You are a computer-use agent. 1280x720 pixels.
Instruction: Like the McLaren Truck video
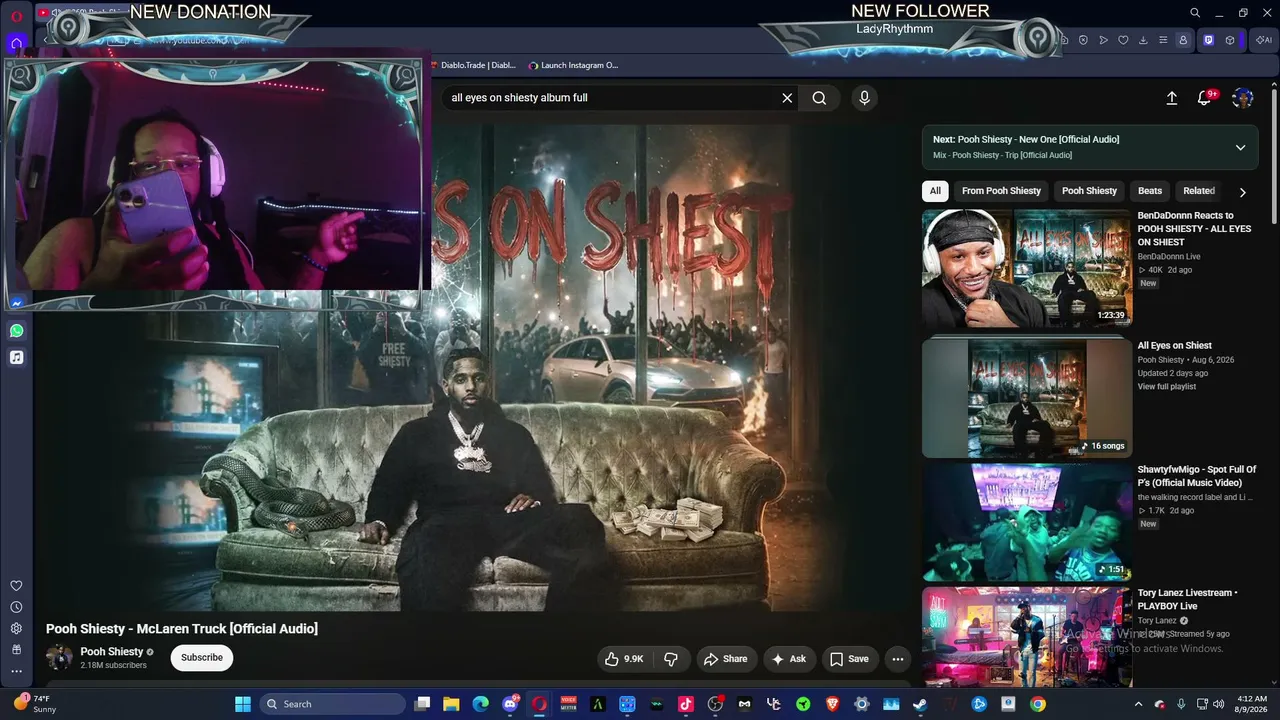tap(624, 659)
